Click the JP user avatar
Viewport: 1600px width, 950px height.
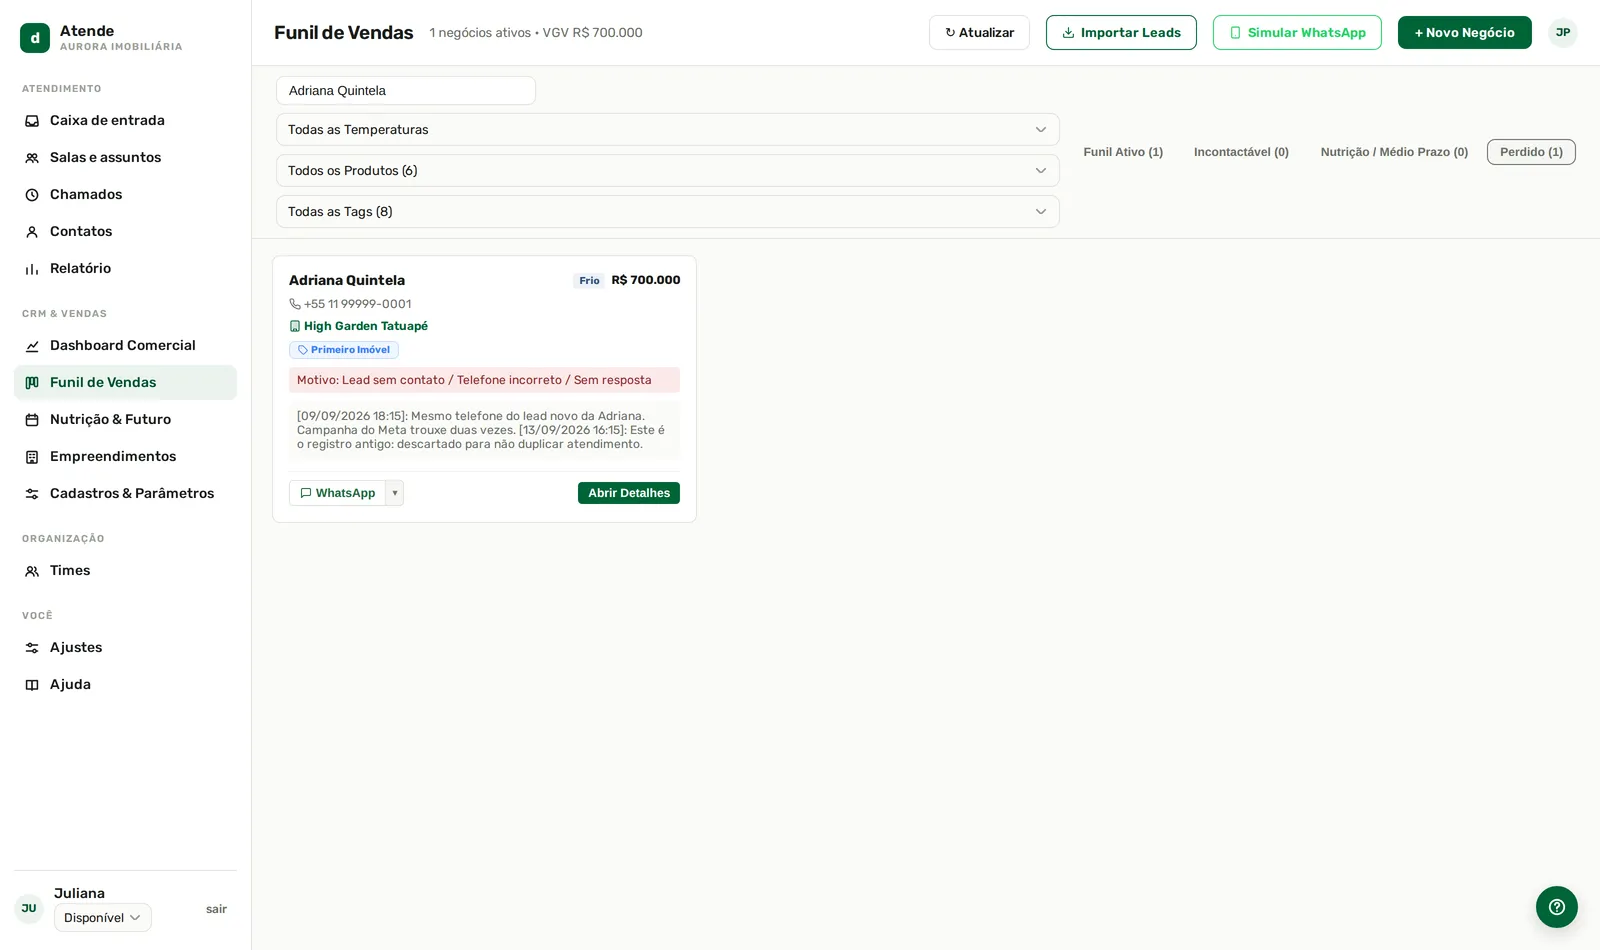(1563, 33)
